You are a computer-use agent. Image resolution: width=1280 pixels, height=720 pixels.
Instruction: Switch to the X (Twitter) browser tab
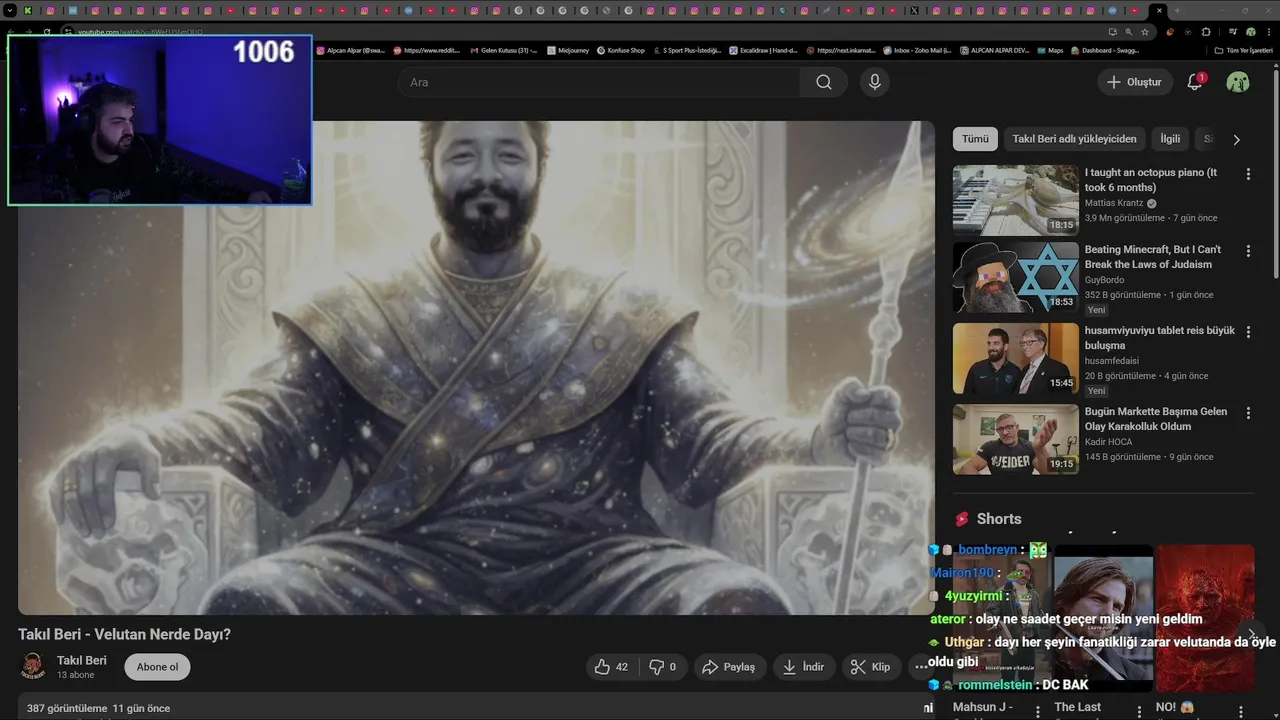(x=913, y=11)
